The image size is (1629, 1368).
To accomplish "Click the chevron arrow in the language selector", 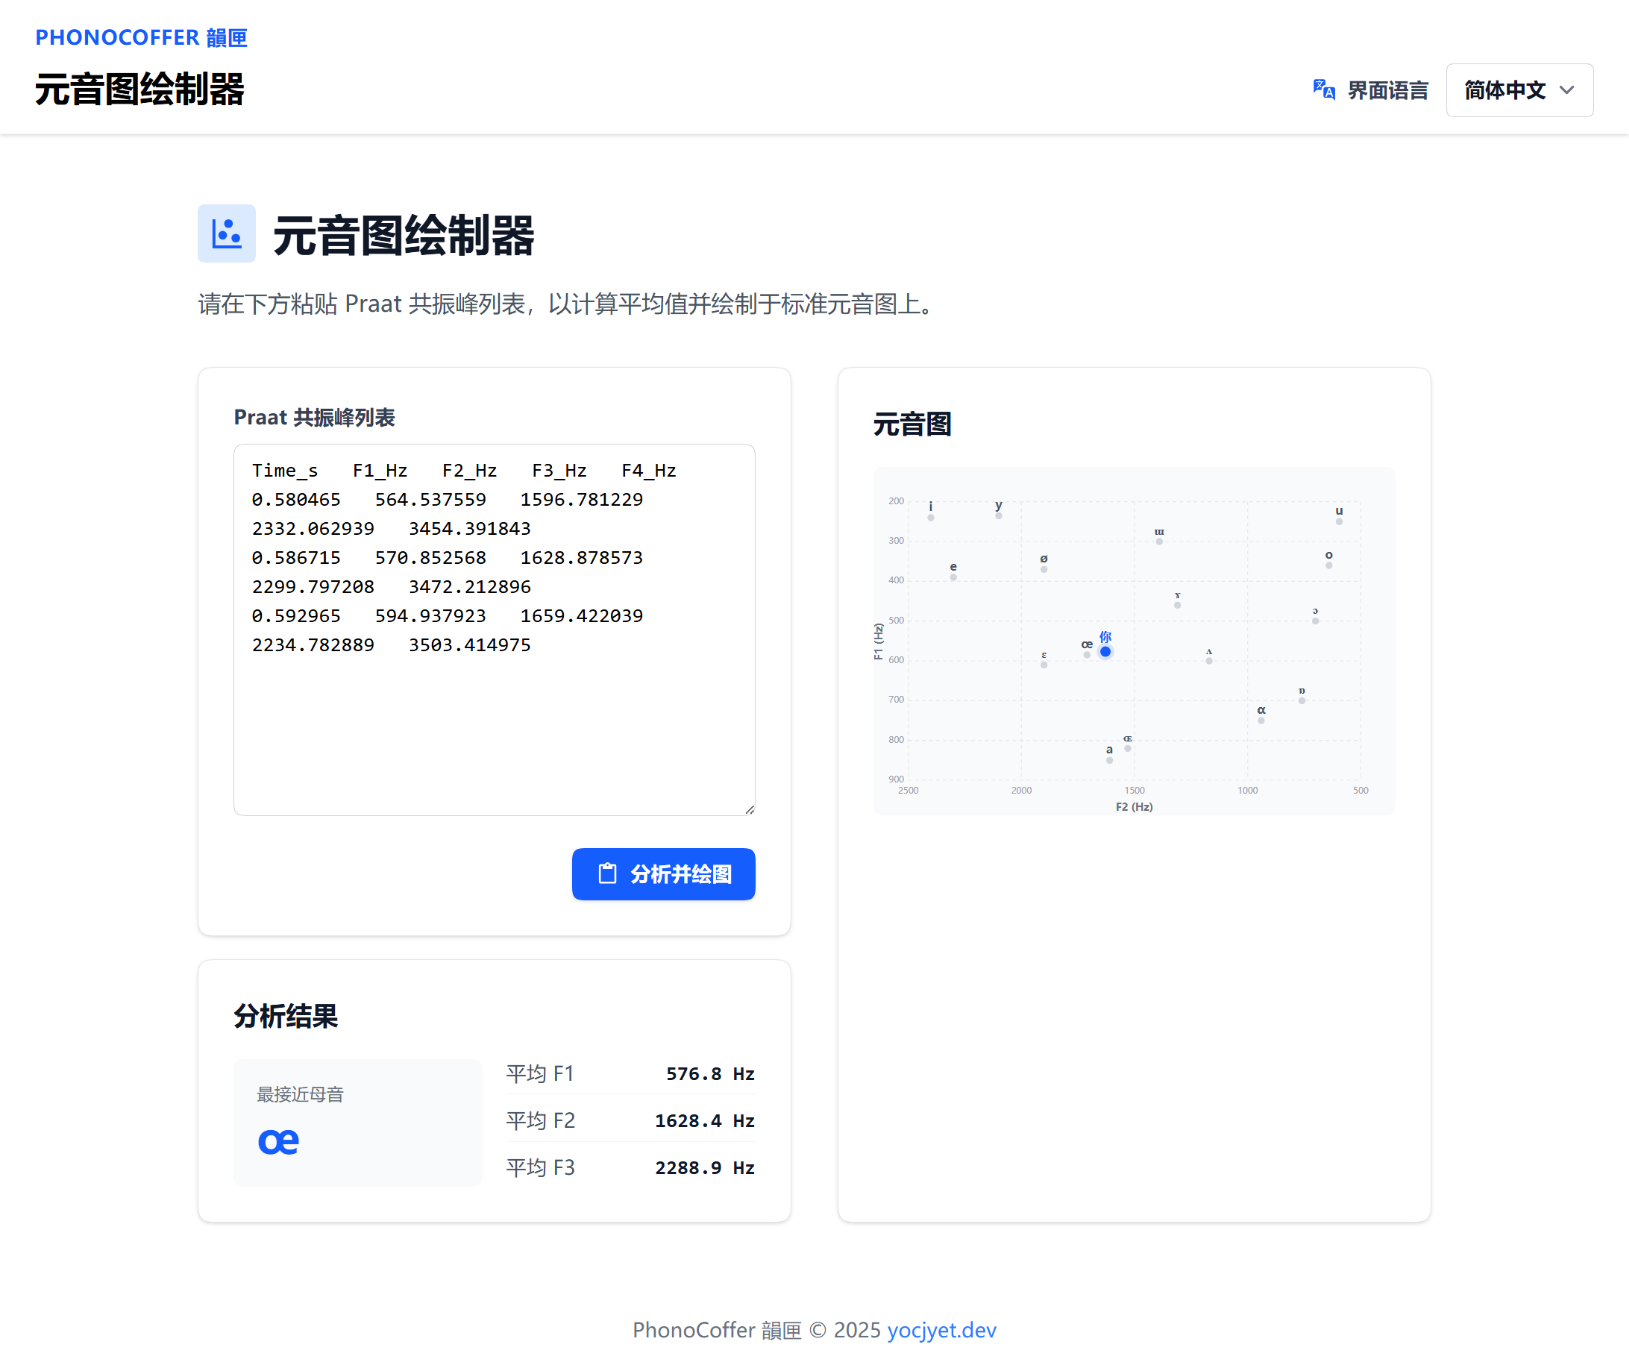I will point(1568,90).
